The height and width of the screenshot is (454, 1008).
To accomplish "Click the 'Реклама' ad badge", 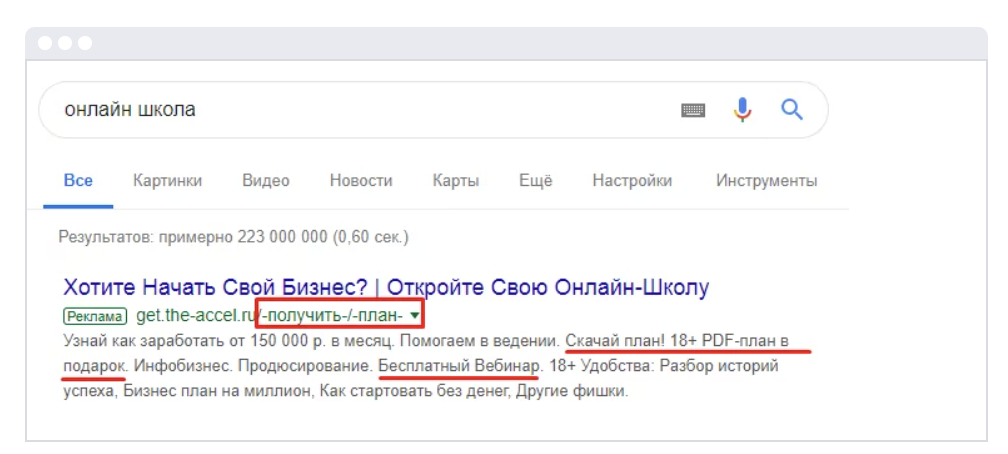I will click(x=95, y=316).
